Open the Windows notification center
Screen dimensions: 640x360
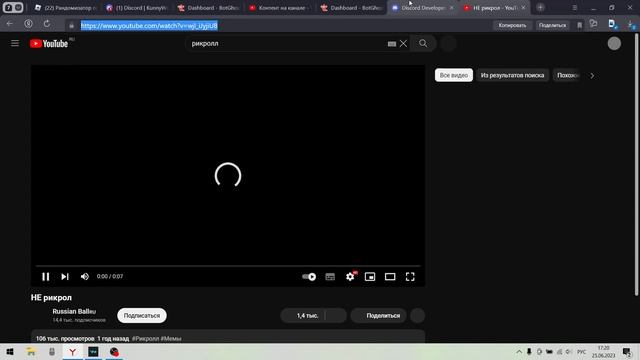pos(627,351)
